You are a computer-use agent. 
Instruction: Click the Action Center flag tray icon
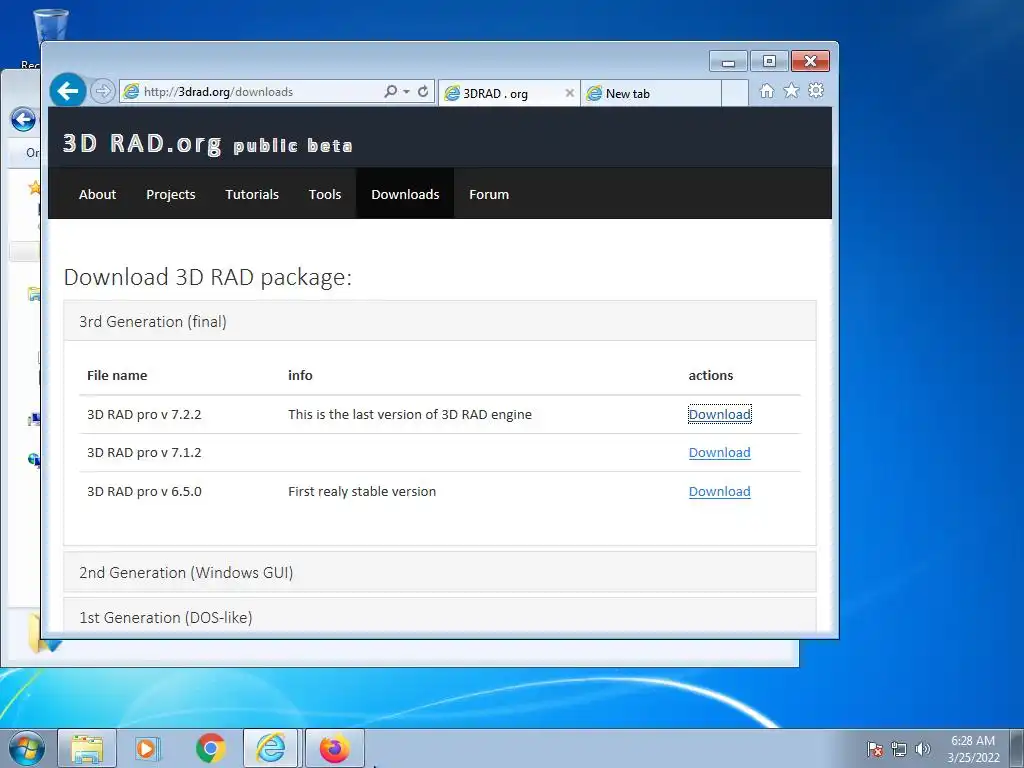(874, 749)
